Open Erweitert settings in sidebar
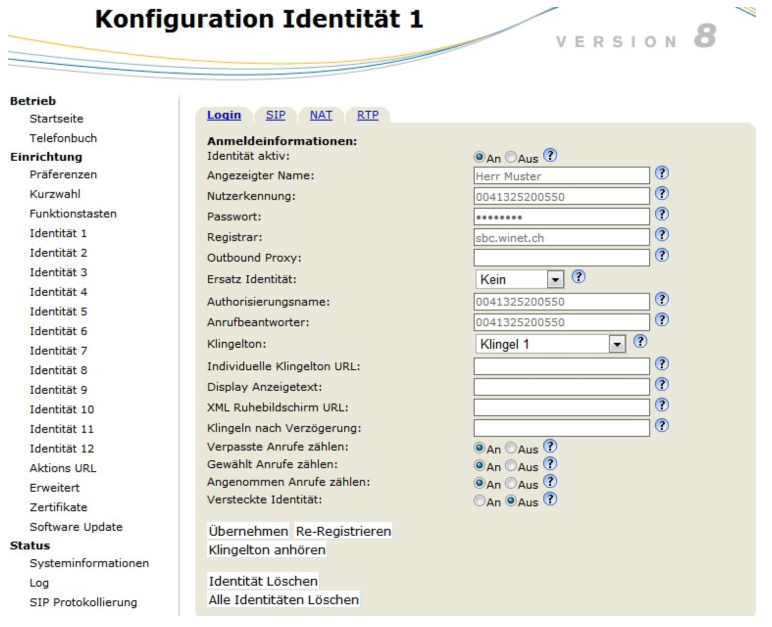This screenshot has height=627, width=772. 54,488
